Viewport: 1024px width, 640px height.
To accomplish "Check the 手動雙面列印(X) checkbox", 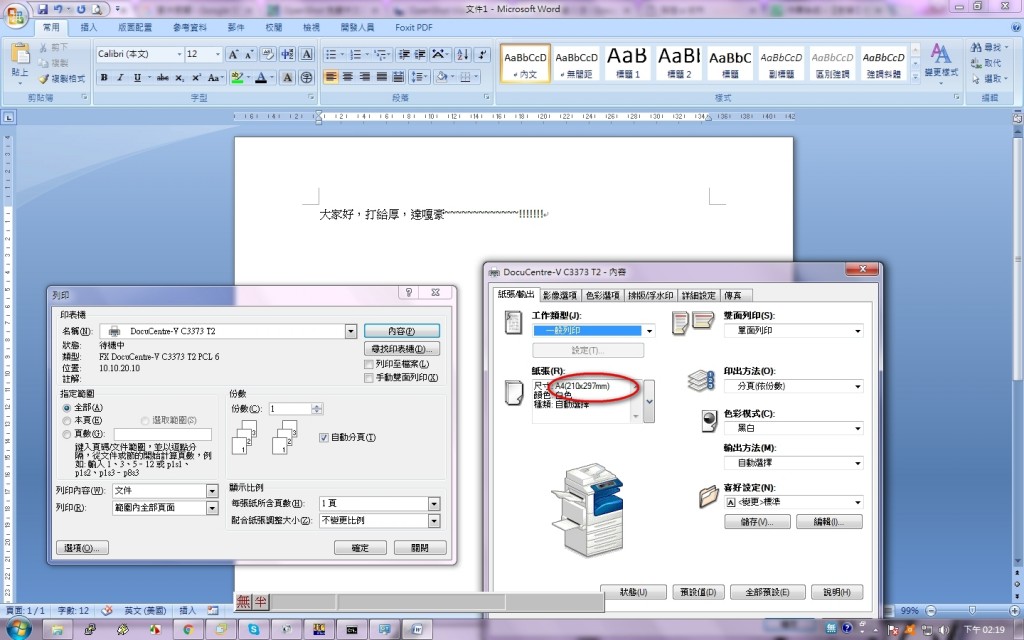I will 369,378.
